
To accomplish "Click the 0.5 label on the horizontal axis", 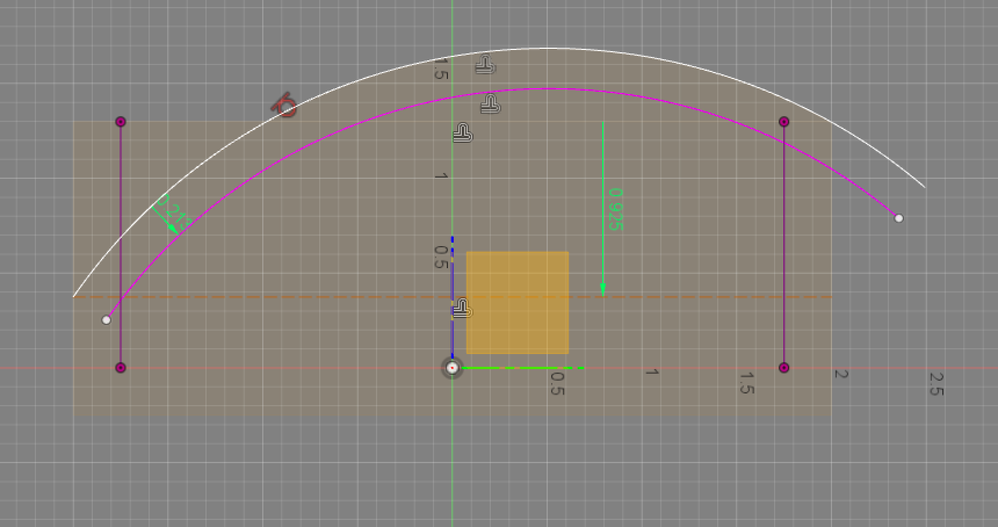I will (557, 384).
